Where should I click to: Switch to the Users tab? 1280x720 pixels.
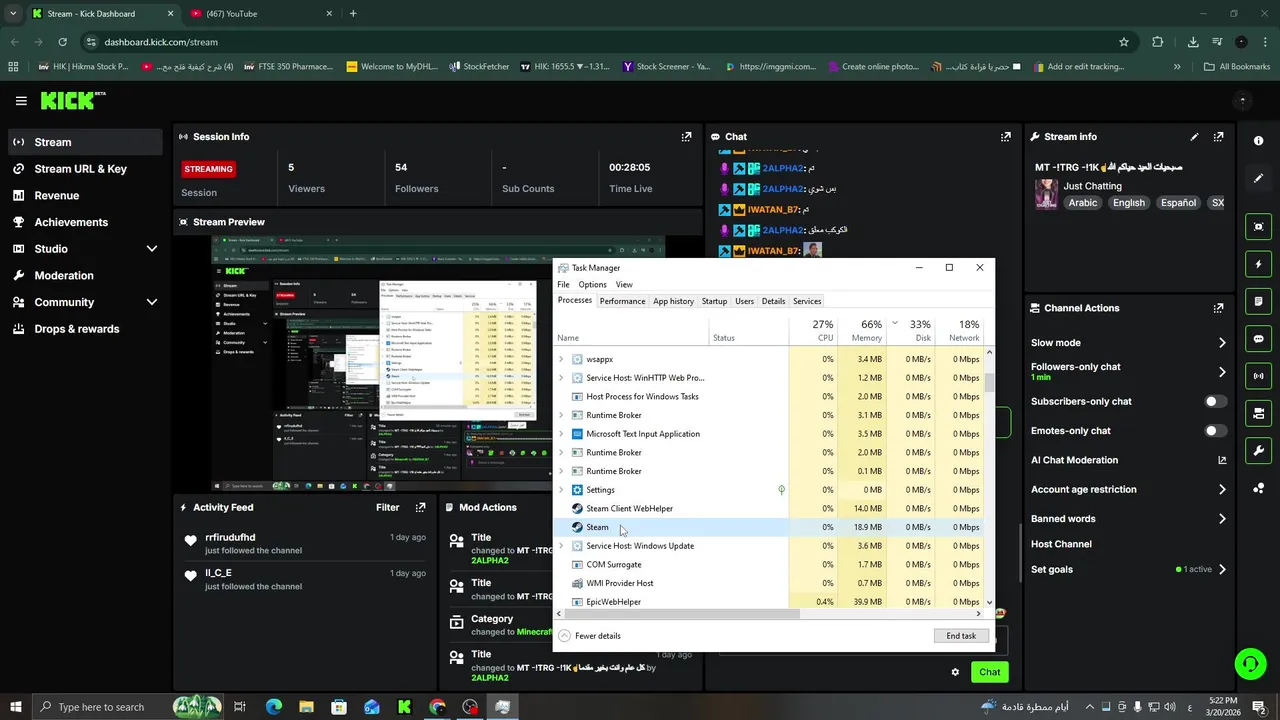click(x=744, y=301)
